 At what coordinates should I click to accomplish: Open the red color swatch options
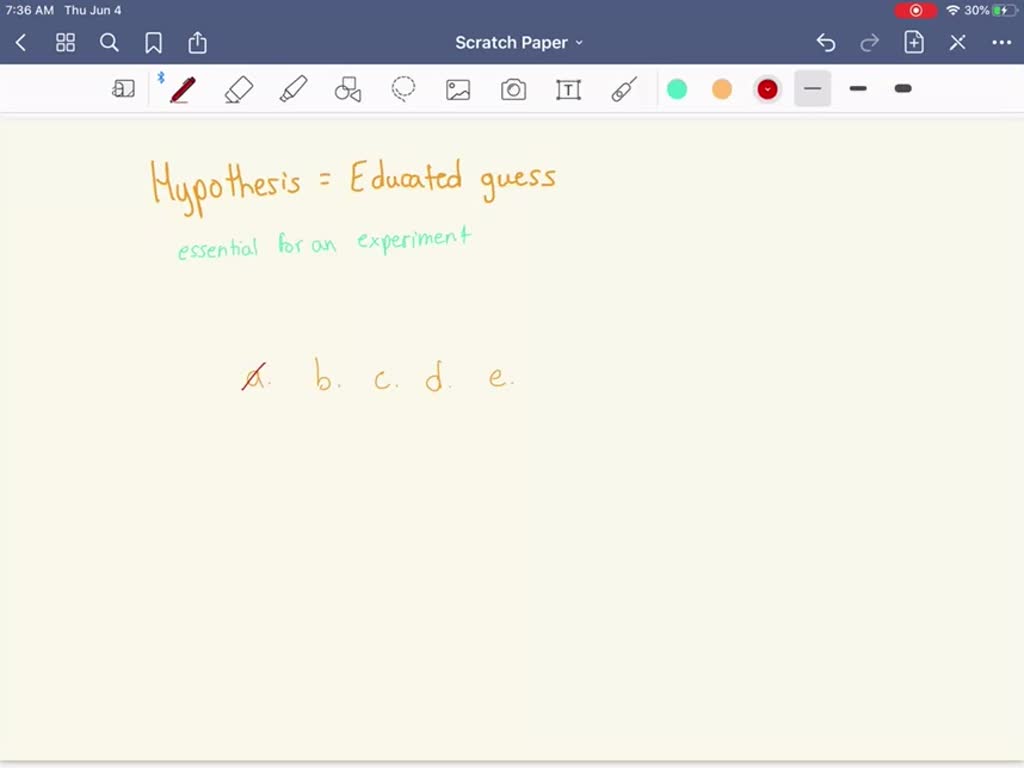coord(767,89)
